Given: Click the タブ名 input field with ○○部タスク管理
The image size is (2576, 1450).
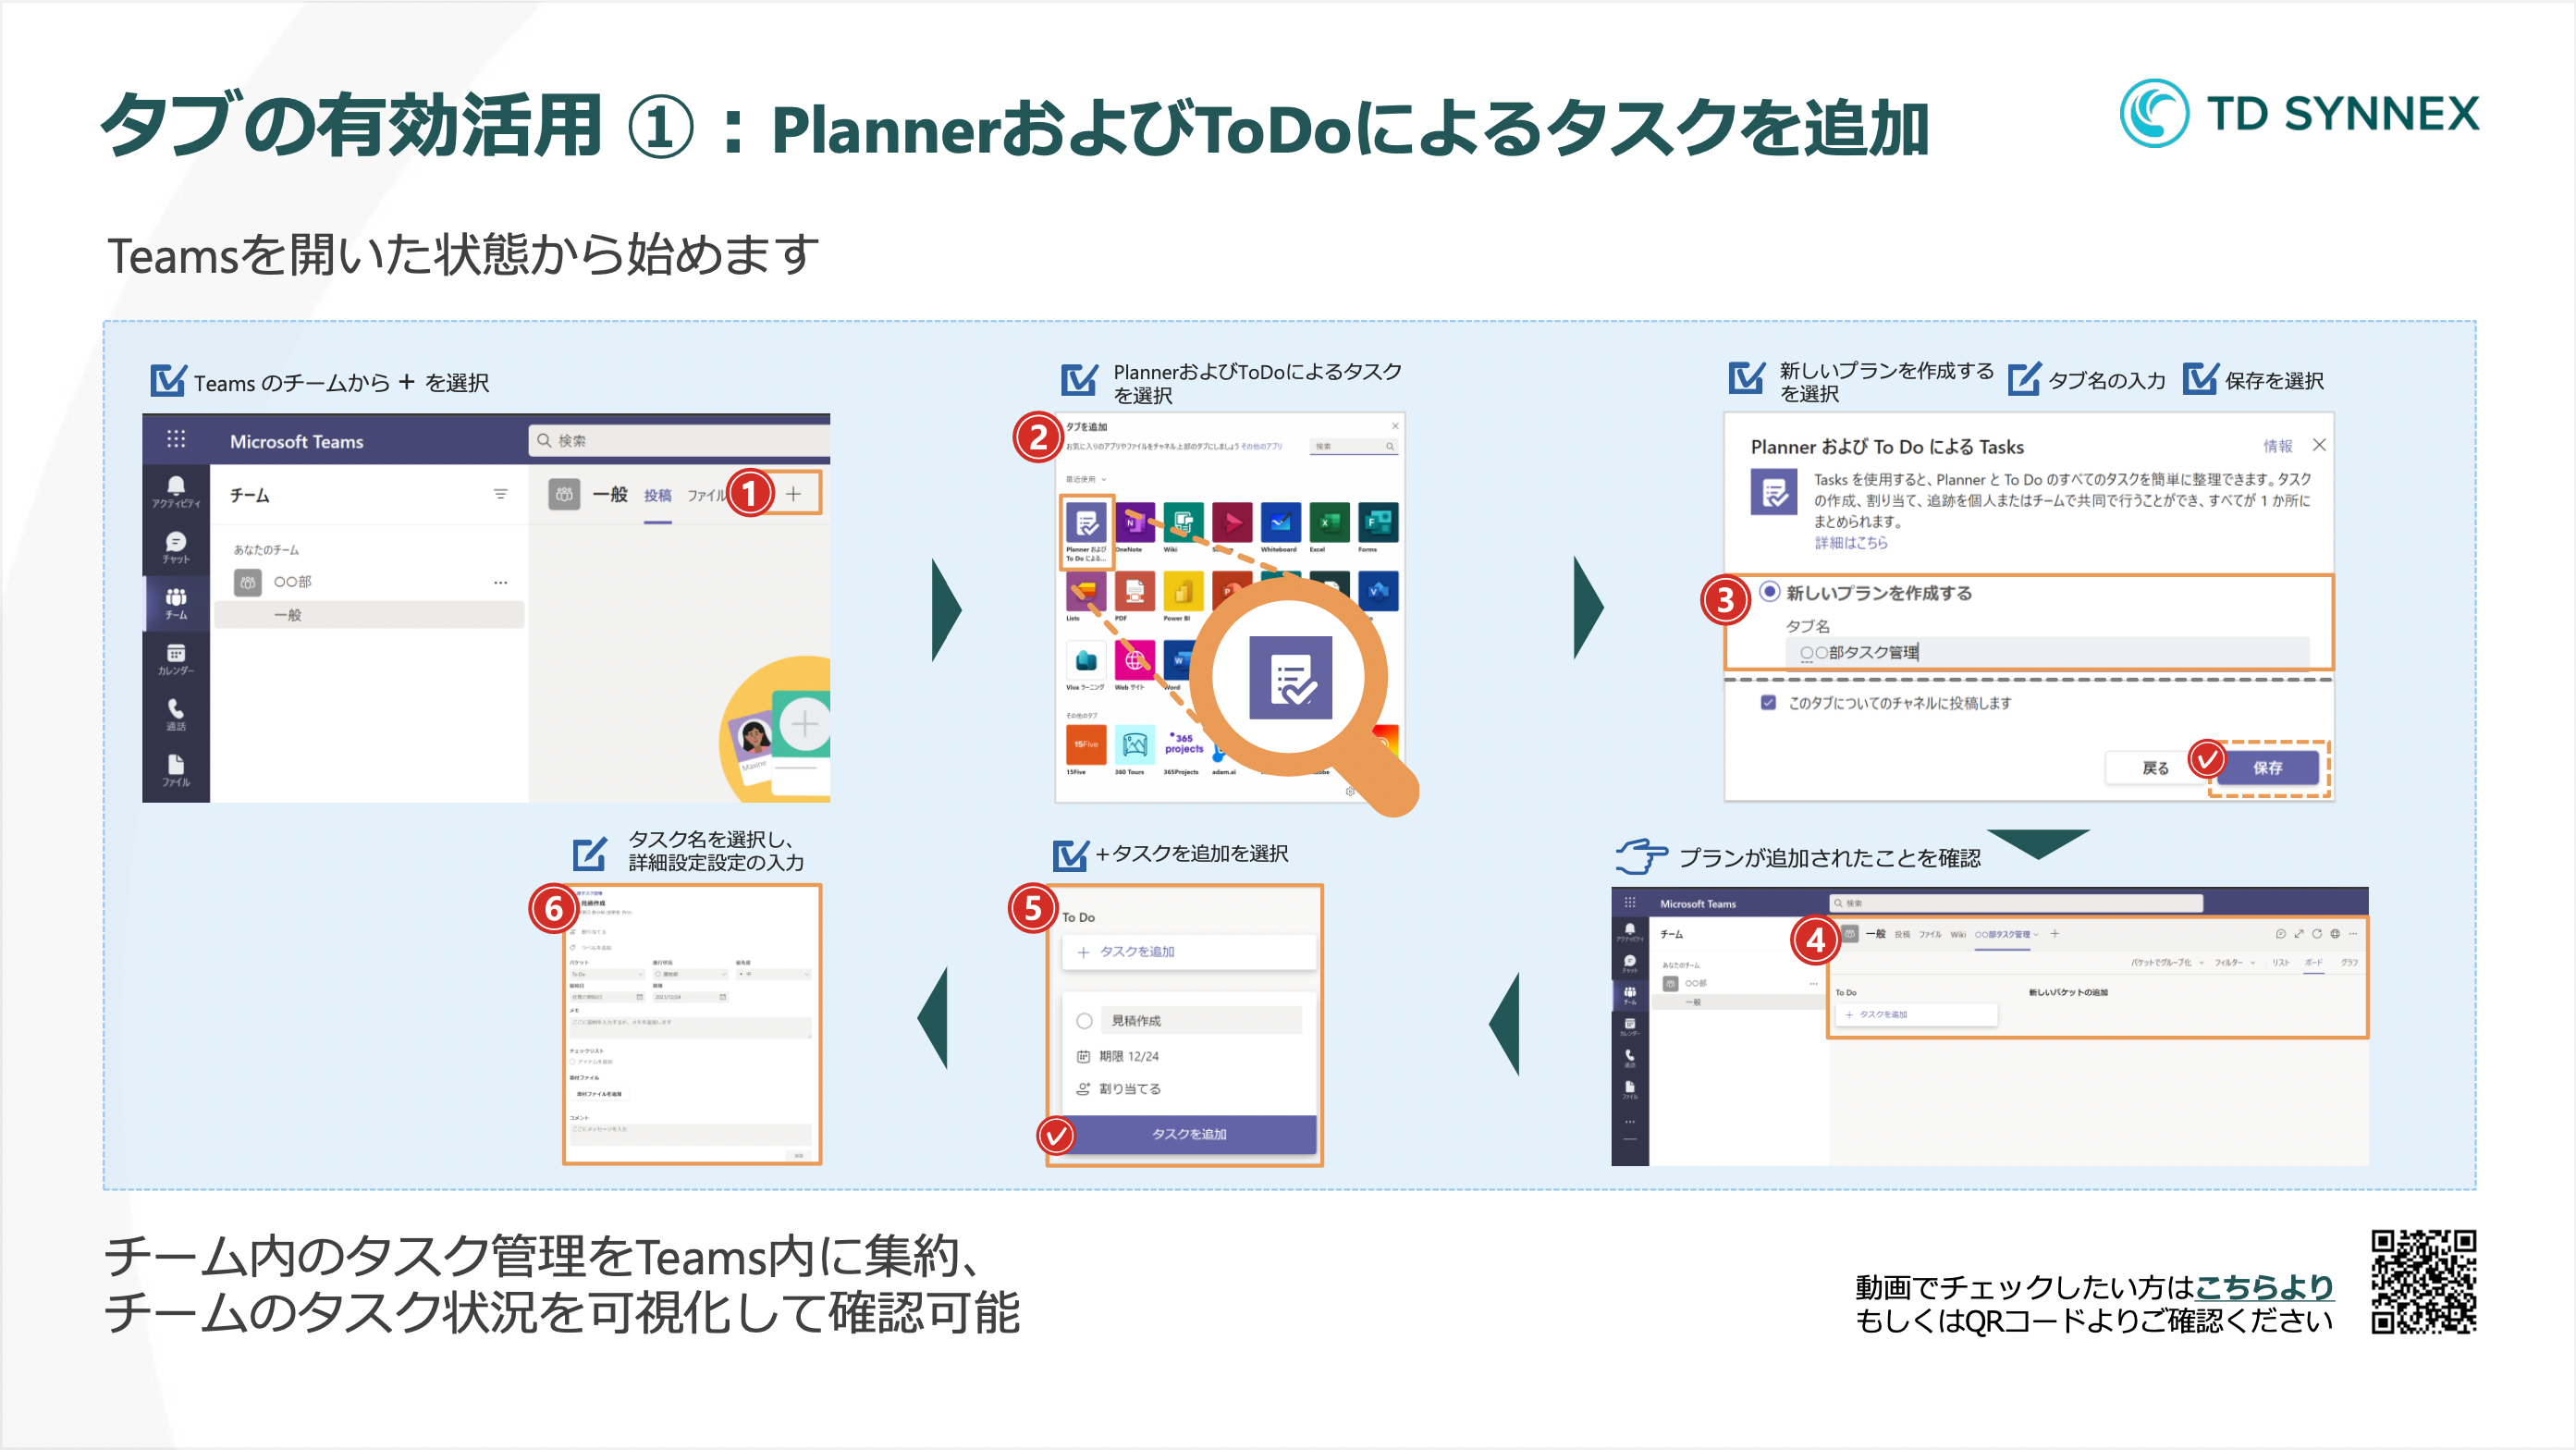Looking at the screenshot, I should (2047, 652).
